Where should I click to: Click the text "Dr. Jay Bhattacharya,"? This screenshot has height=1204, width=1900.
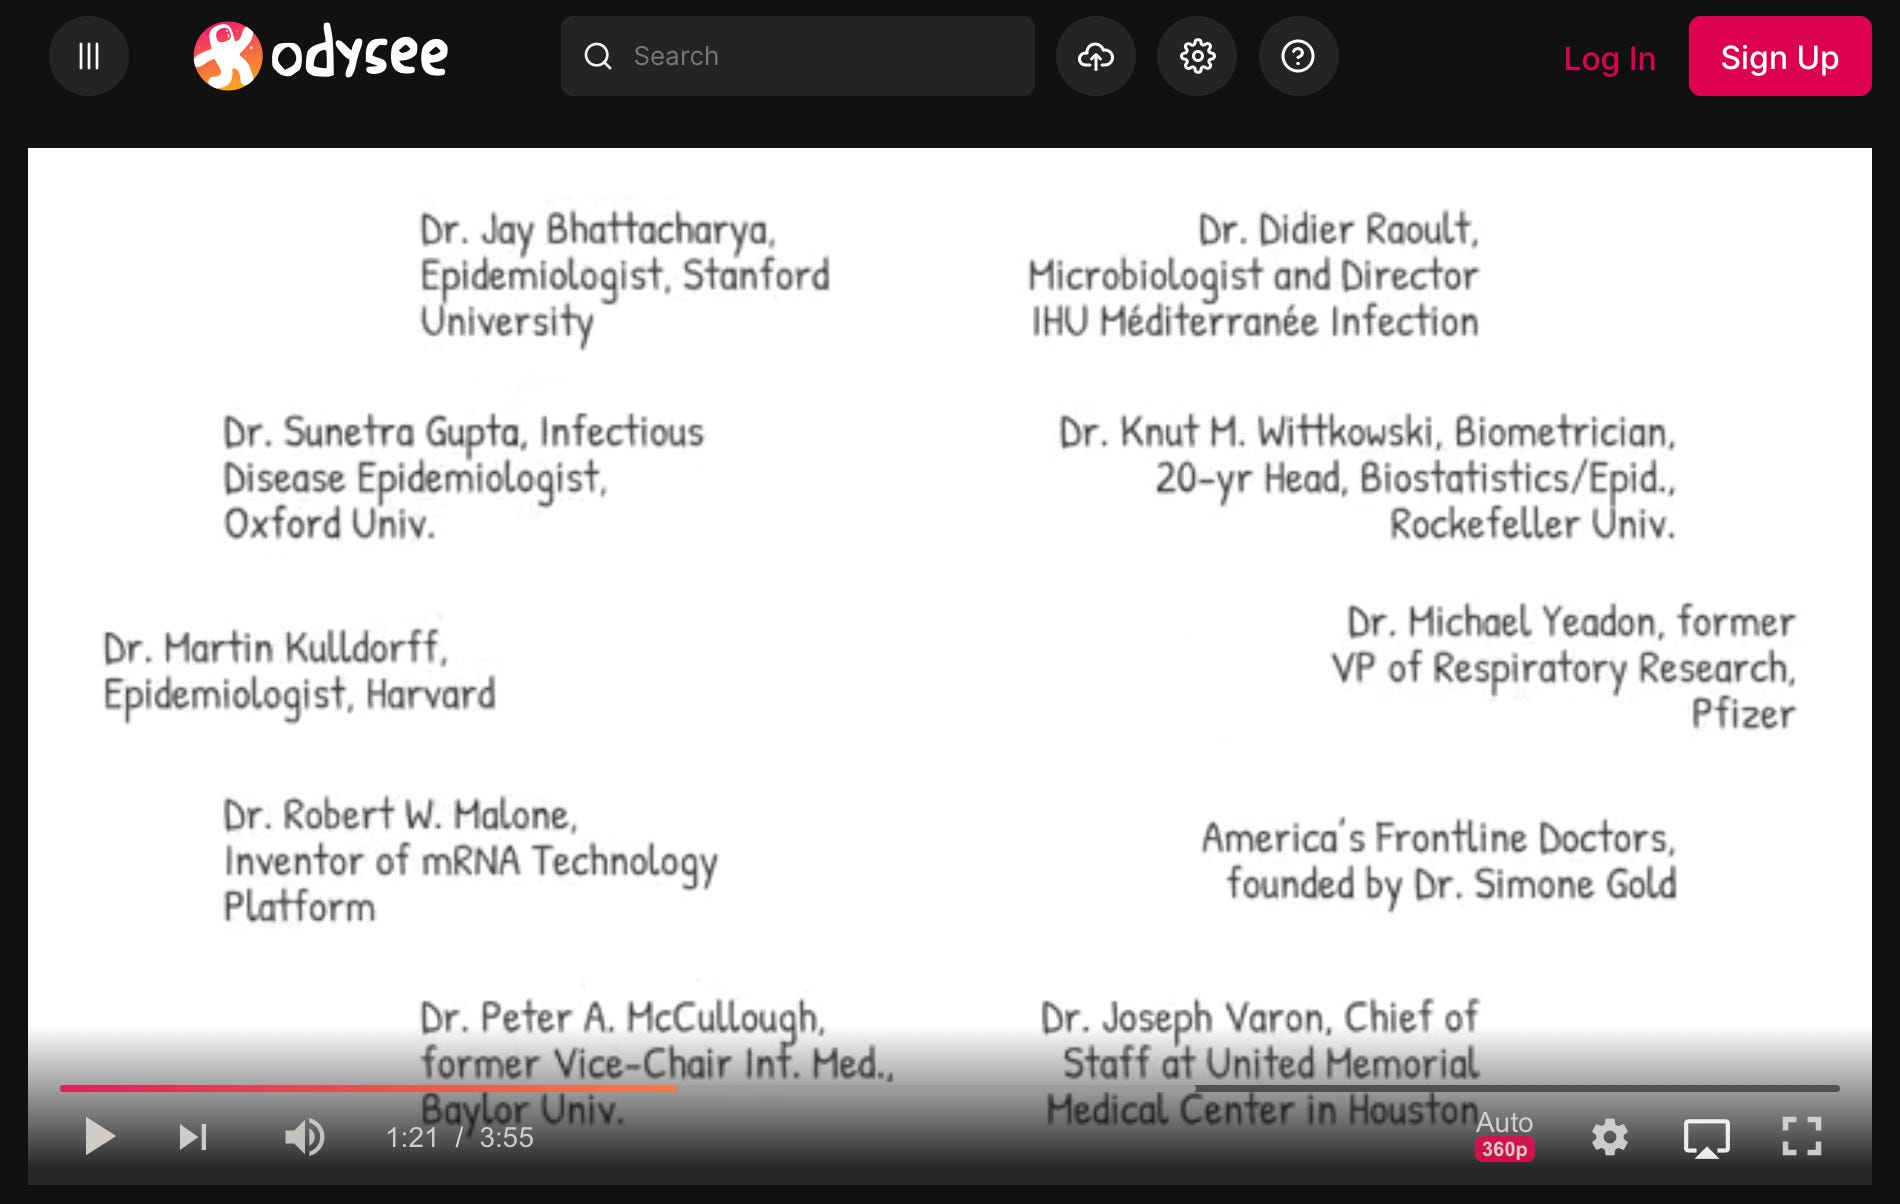[598, 231]
